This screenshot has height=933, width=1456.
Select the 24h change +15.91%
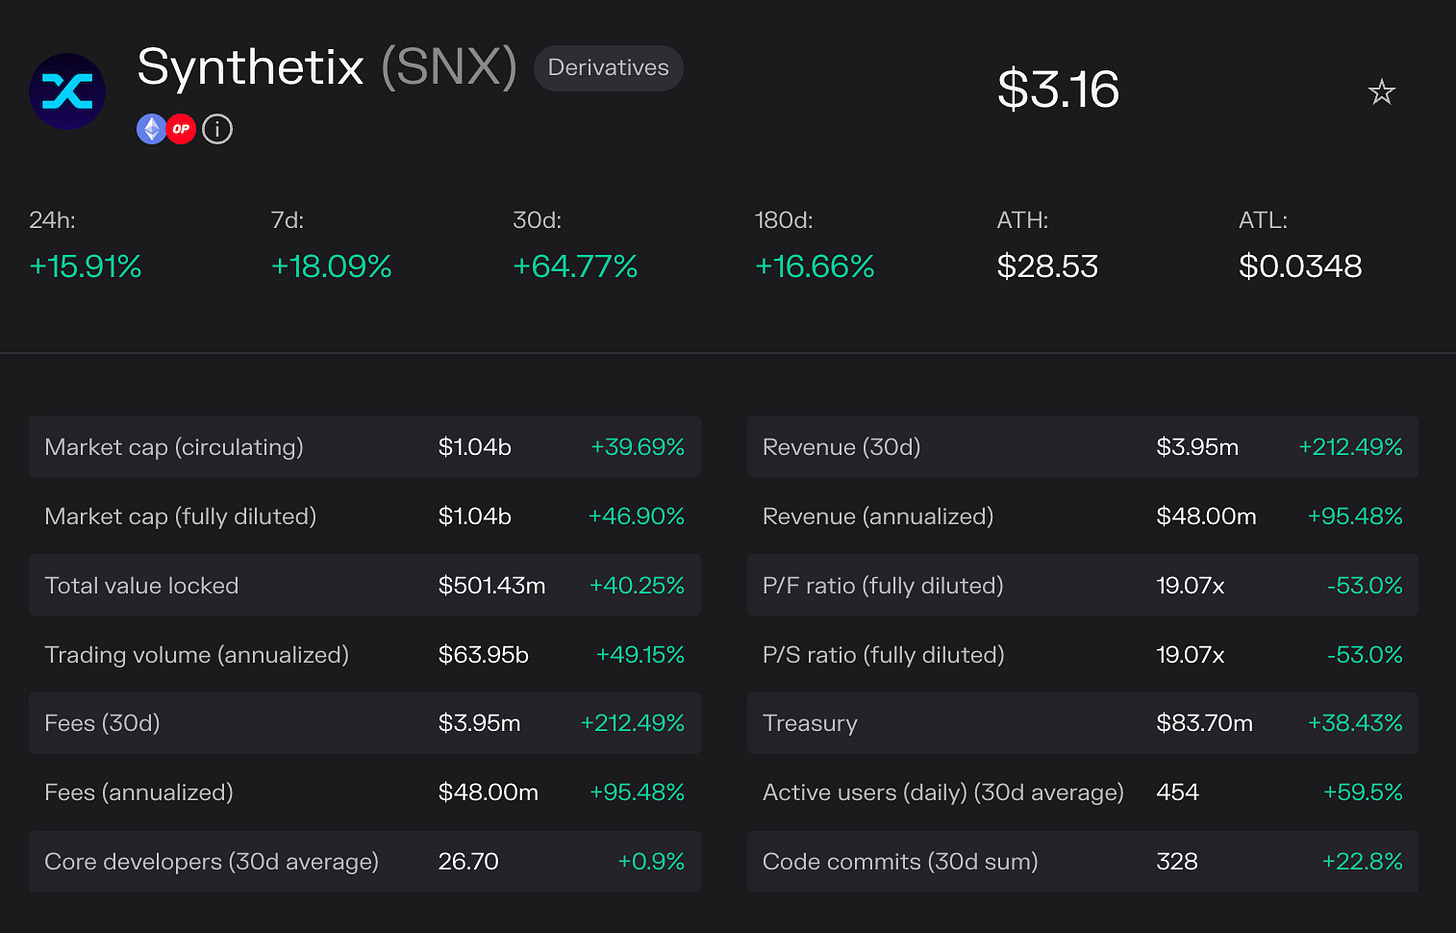(85, 266)
